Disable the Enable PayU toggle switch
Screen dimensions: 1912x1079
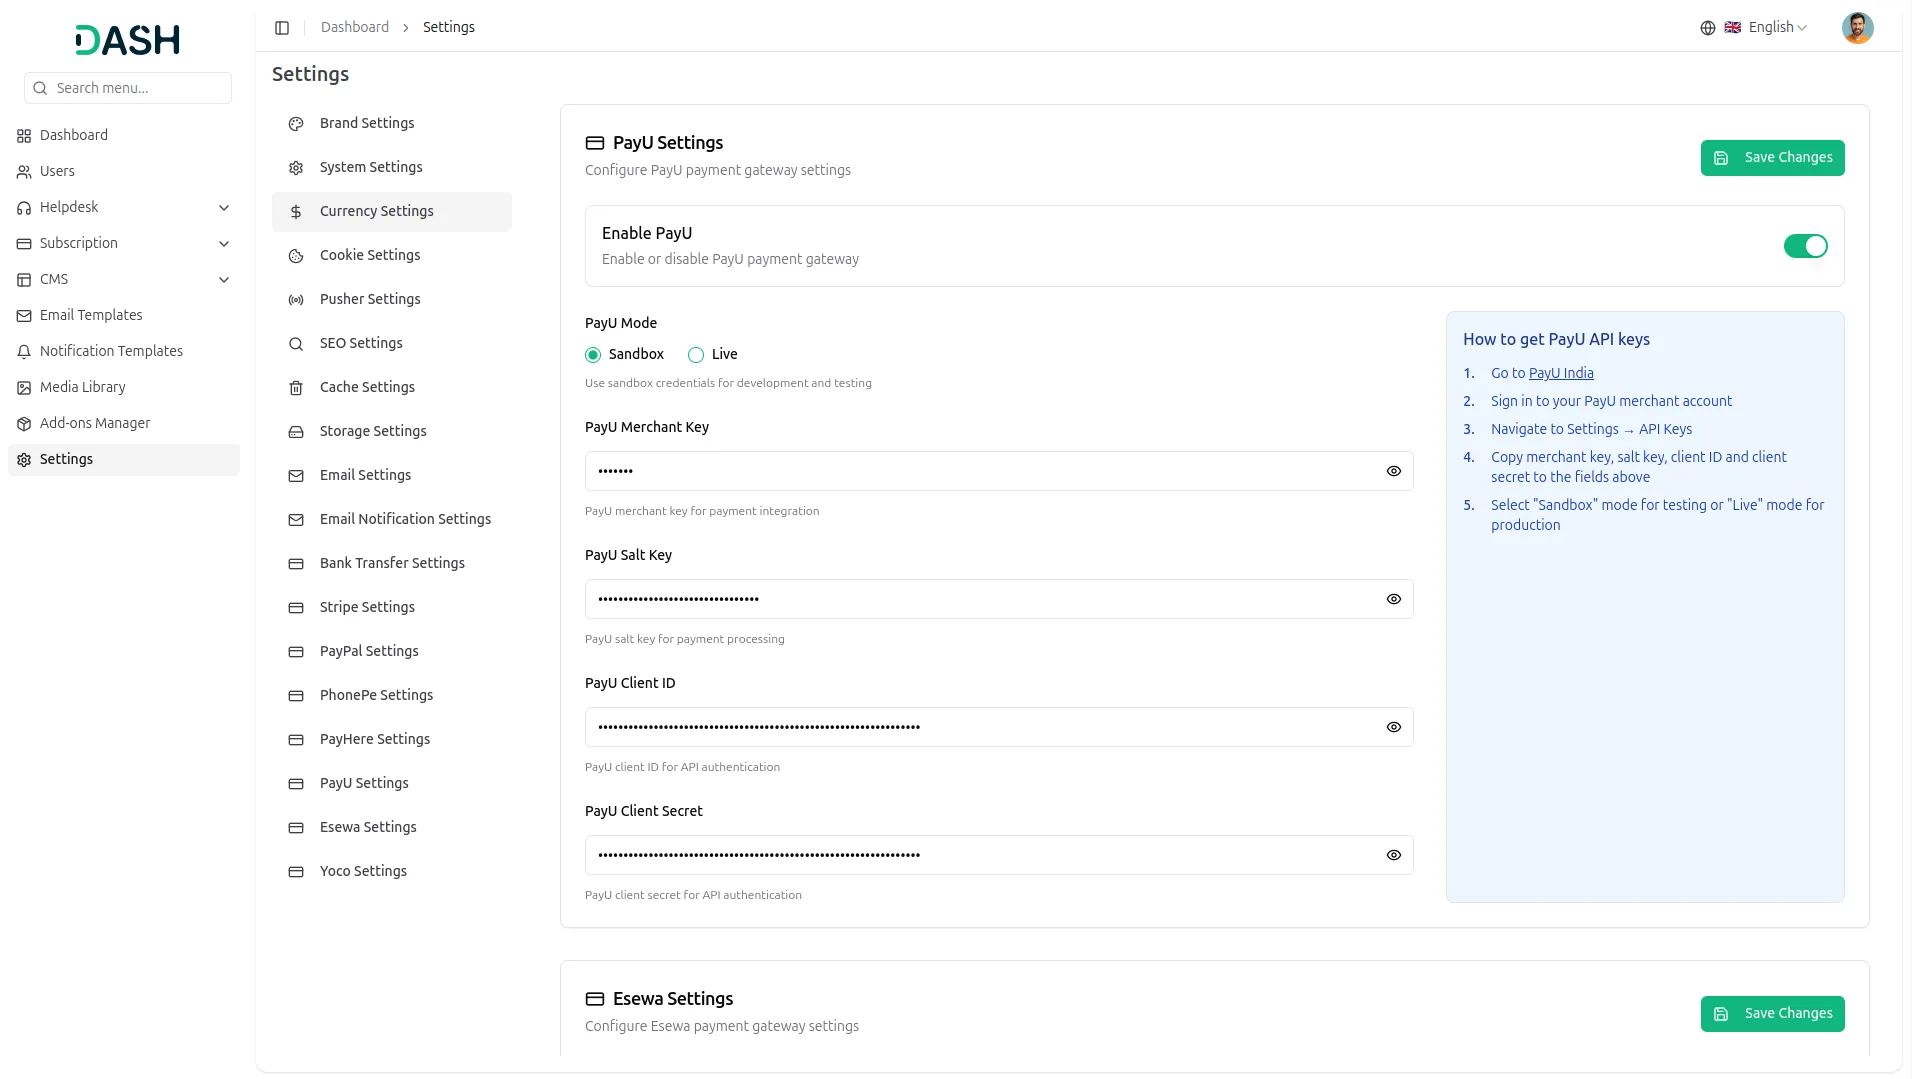click(1805, 246)
